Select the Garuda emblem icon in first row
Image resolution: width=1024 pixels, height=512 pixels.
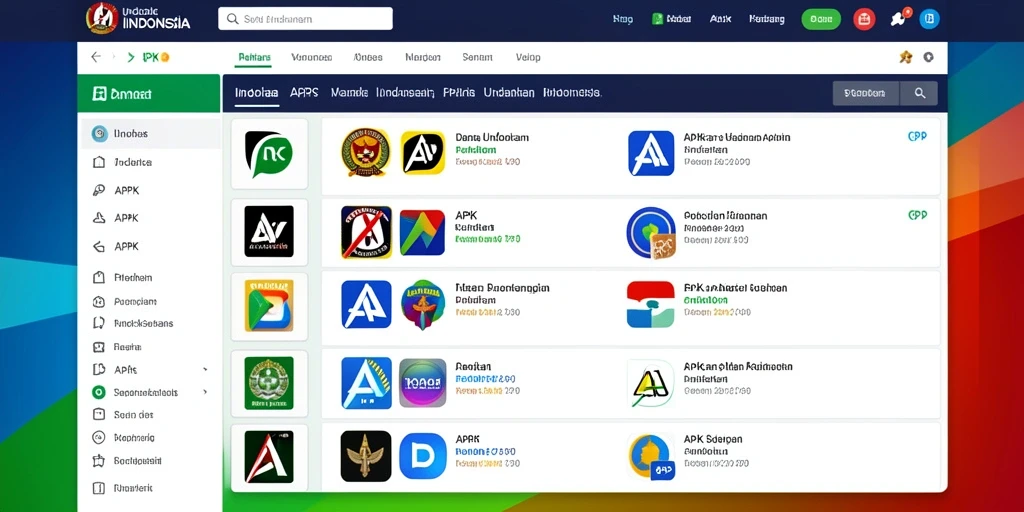tap(366, 152)
